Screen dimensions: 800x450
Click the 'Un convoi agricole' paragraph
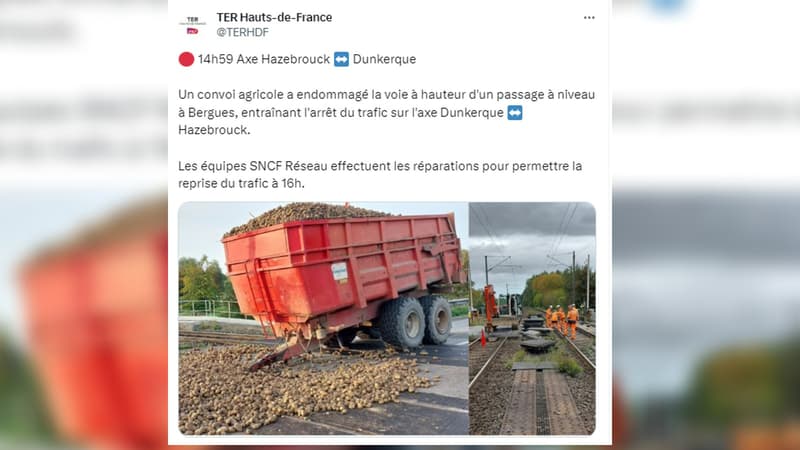(x=386, y=112)
